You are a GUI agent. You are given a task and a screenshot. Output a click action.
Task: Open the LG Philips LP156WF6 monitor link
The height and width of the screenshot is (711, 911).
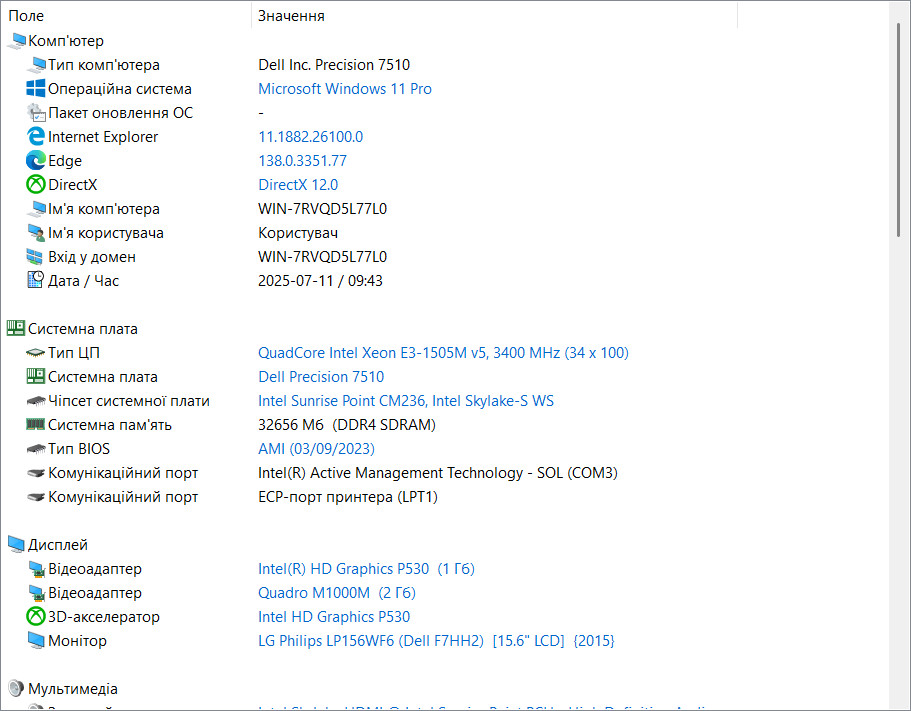coord(436,641)
